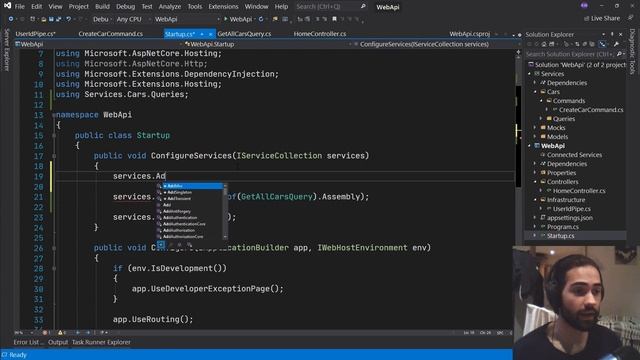The image size is (640, 360).
Task: Click the Live Share button
Action: [x=602, y=18]
